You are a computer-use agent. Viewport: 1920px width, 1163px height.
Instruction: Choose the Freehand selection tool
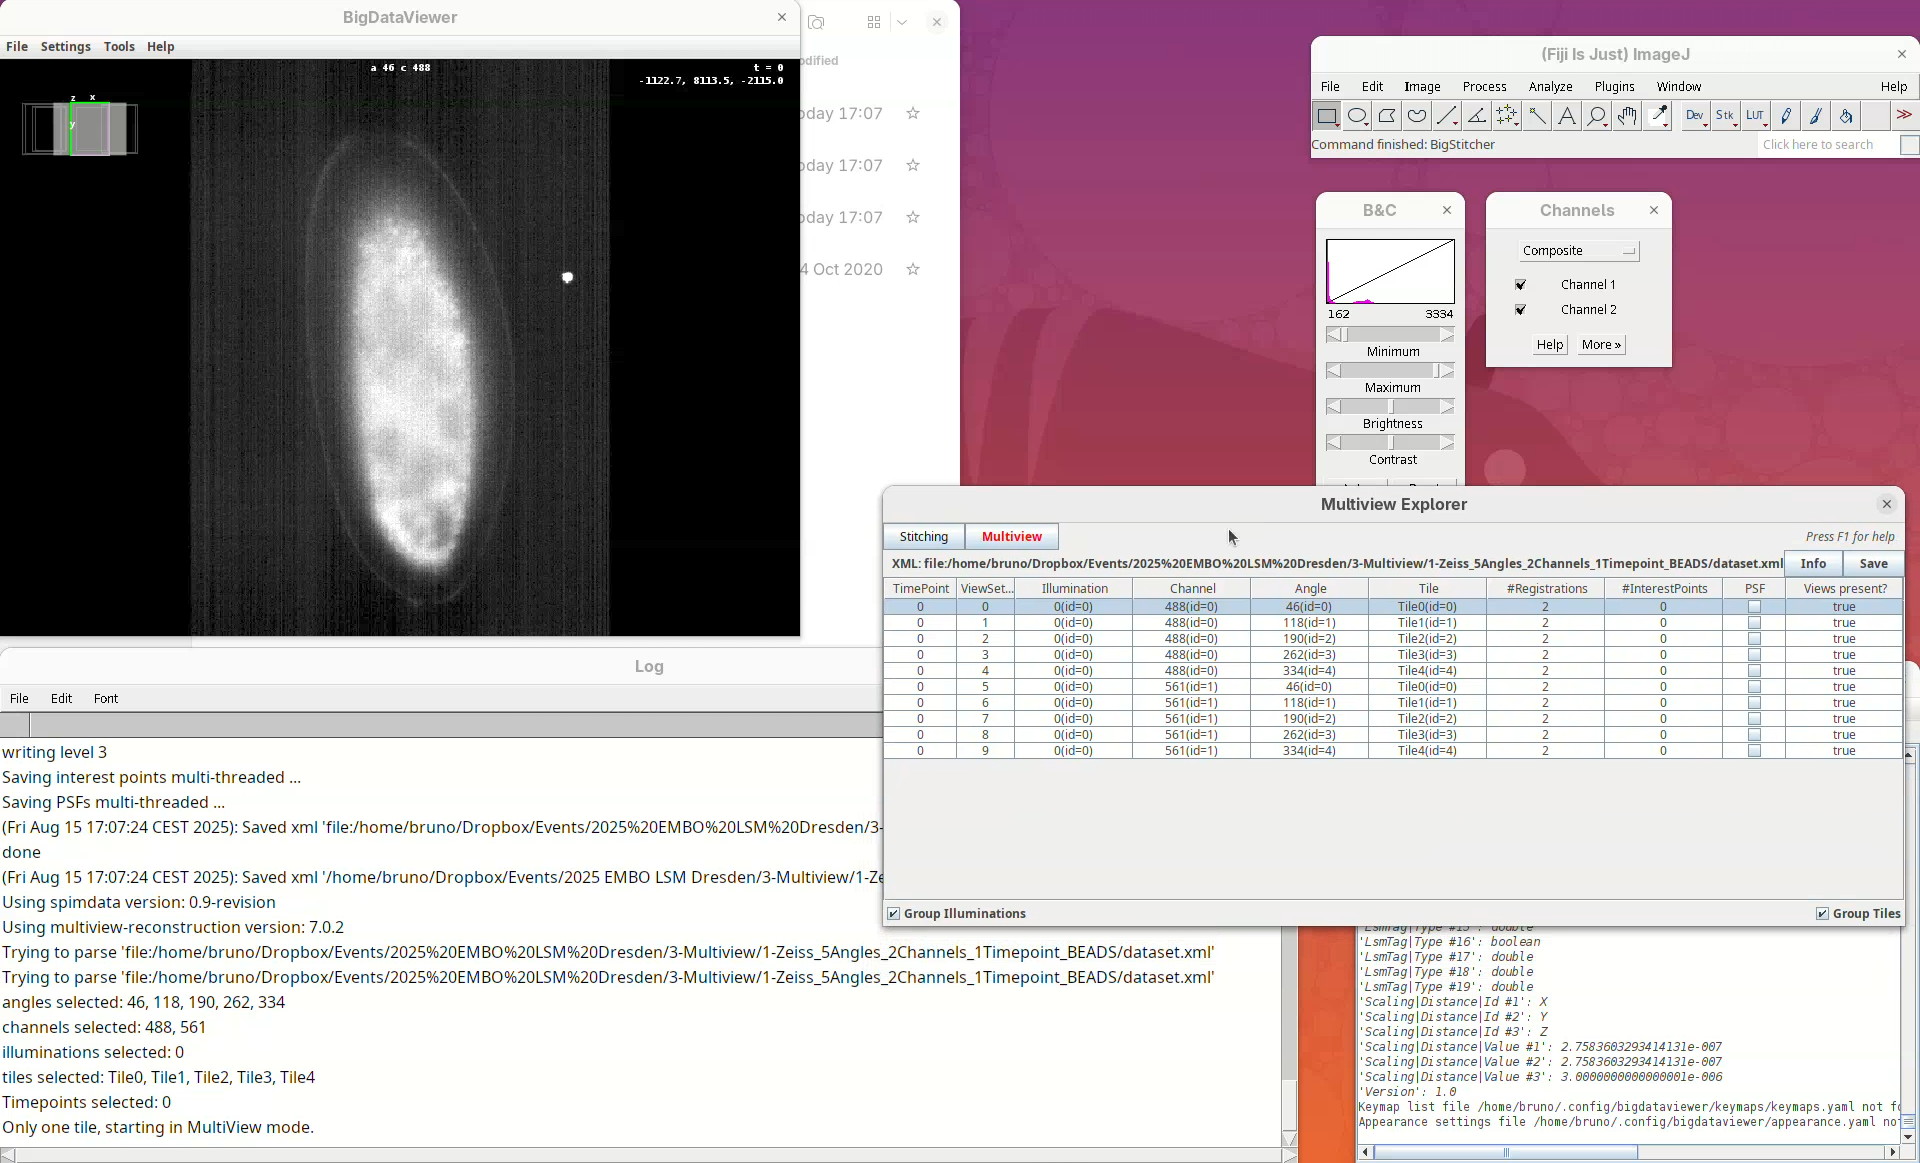point(1417,116)
